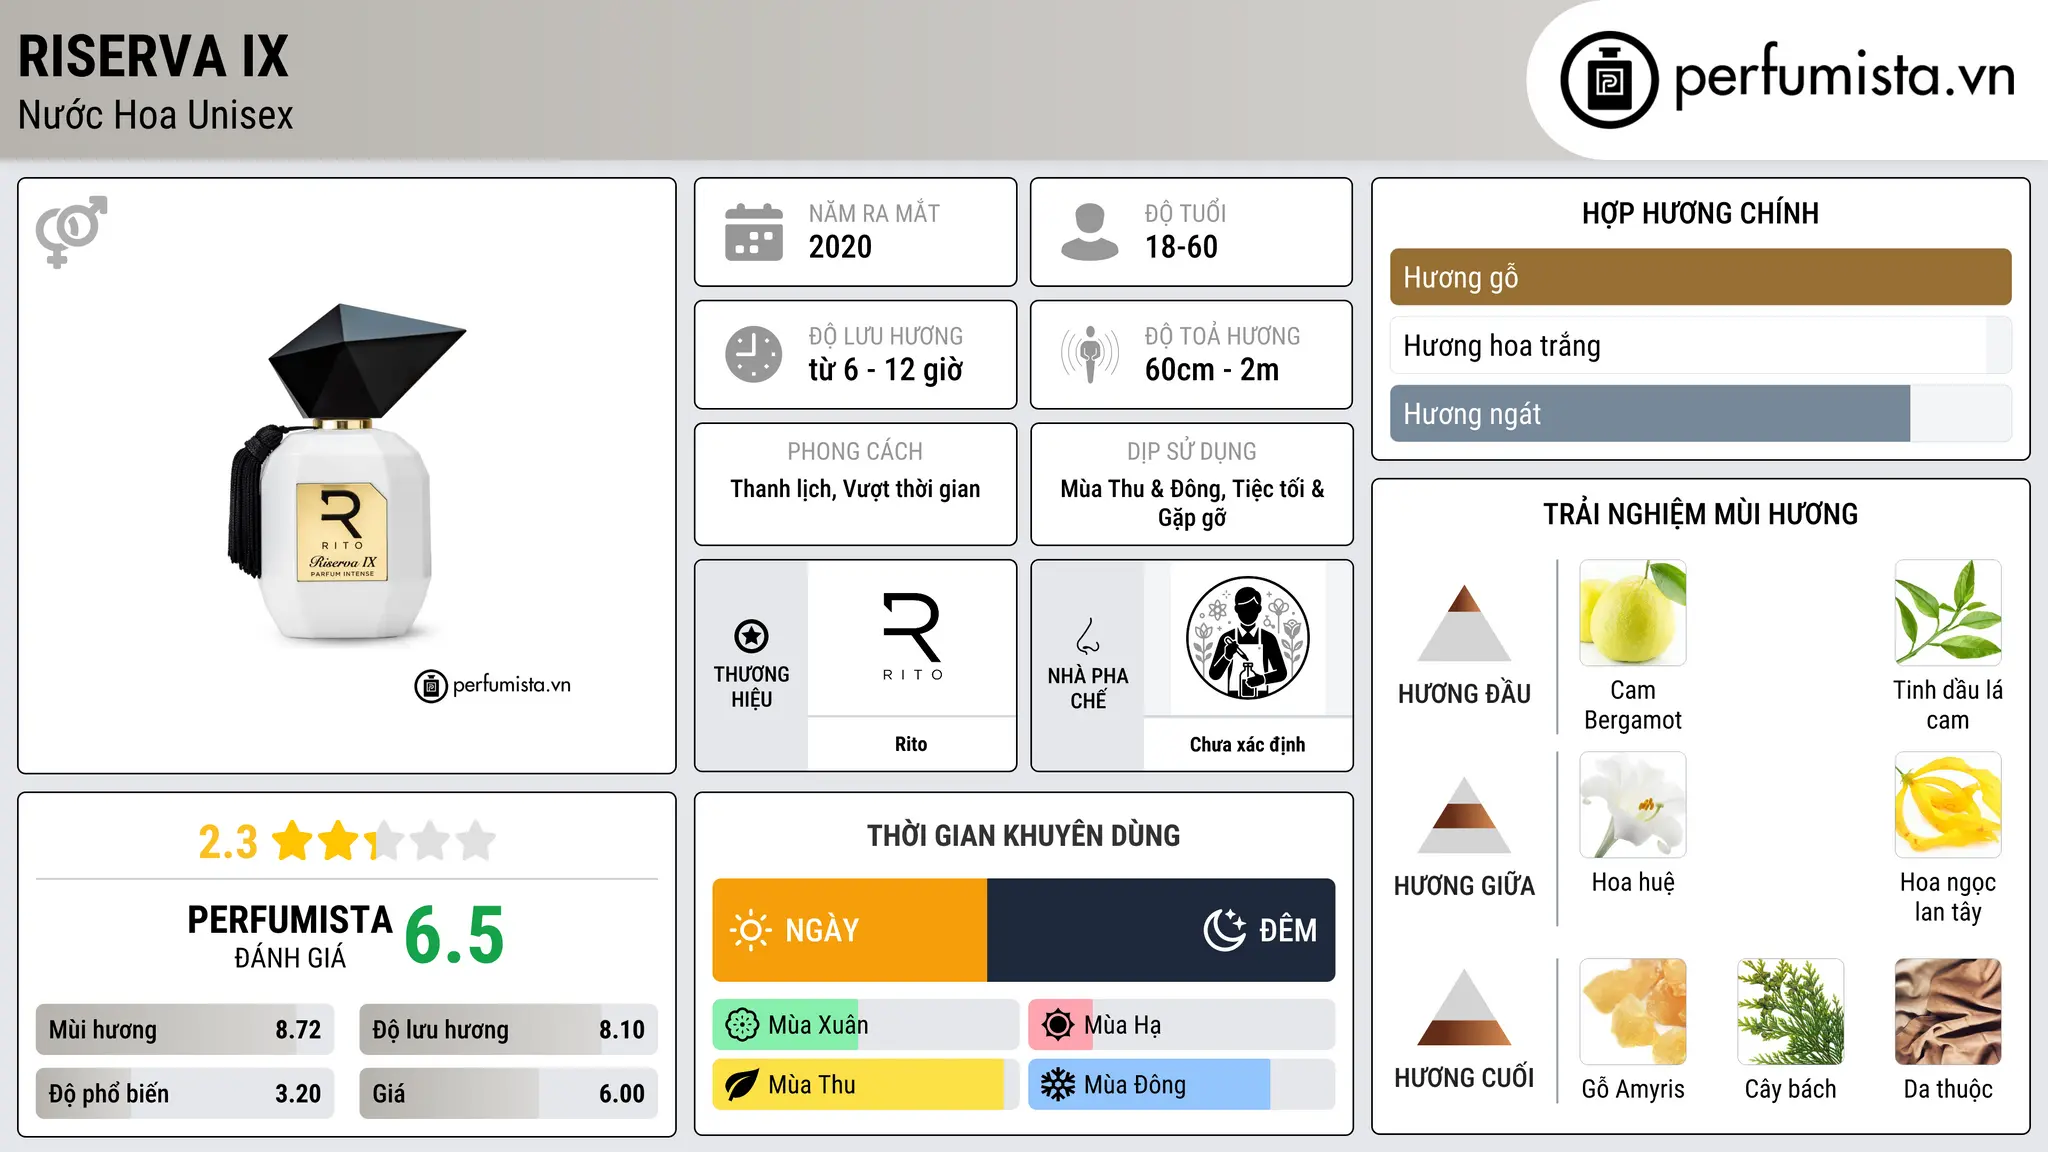Image resolution: width=2048 pixels, height=1152 pixels.
Task: Click the Hương ngát accord bar
Action: [1700, 414]
